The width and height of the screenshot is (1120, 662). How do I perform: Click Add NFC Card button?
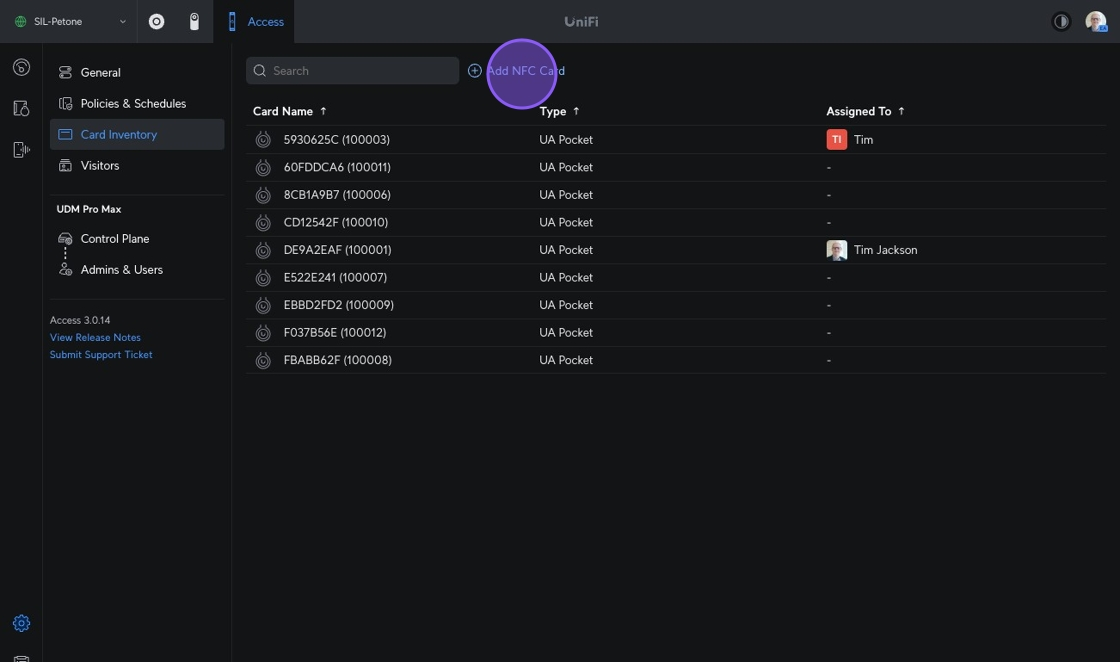[x=516, y=71]
